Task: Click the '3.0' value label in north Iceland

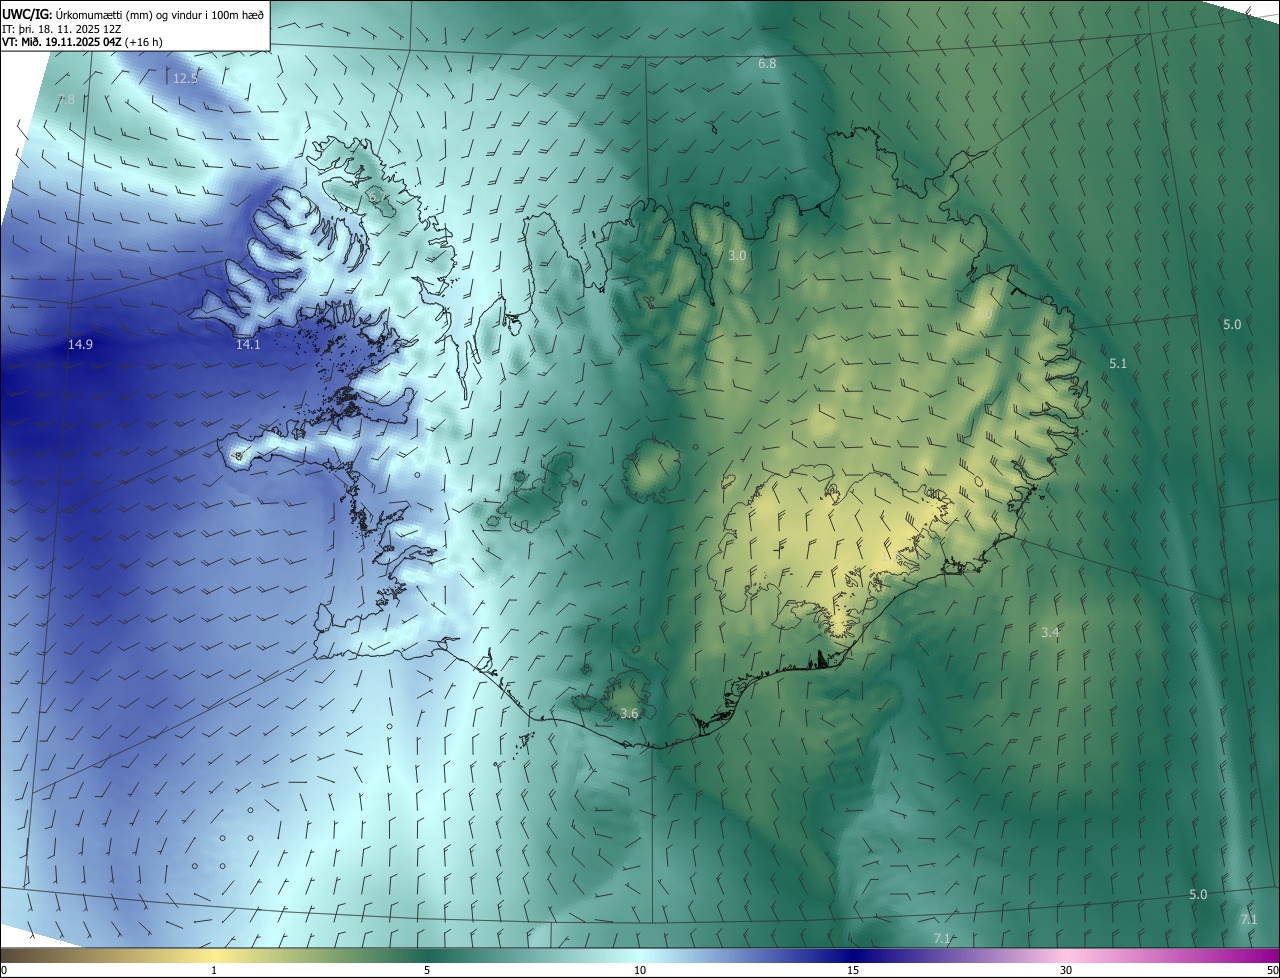Action: (737, 256)
